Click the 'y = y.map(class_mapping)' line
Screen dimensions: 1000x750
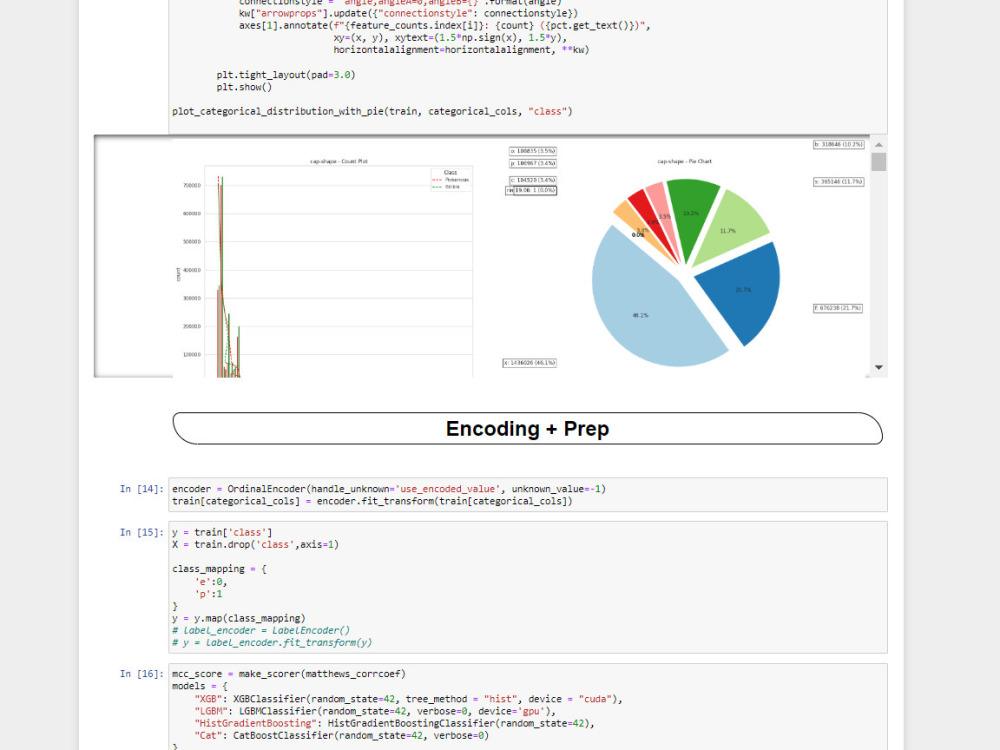coord(239,619)
